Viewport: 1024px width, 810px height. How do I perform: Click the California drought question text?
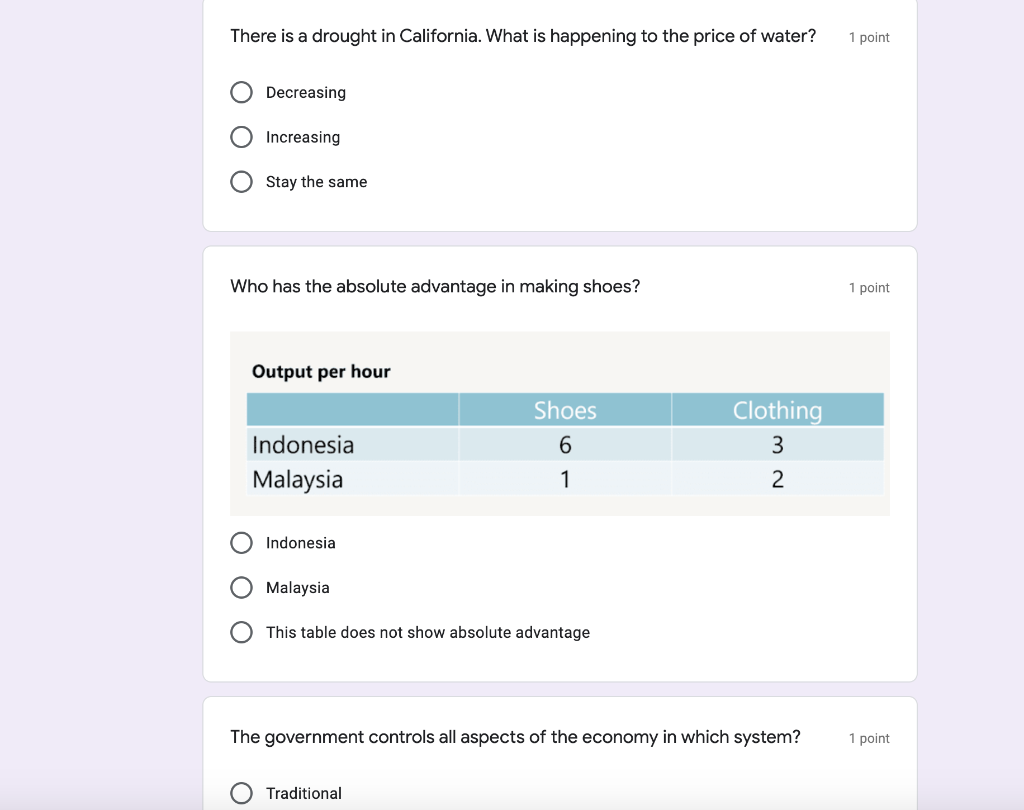[522, 36]
